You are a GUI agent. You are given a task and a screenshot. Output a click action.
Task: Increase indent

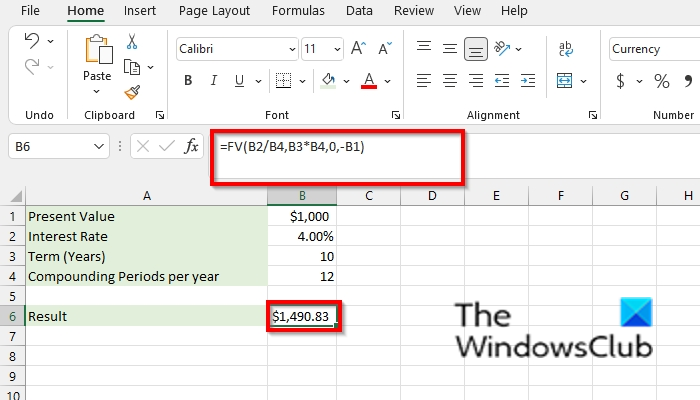[x=528, y=81]
